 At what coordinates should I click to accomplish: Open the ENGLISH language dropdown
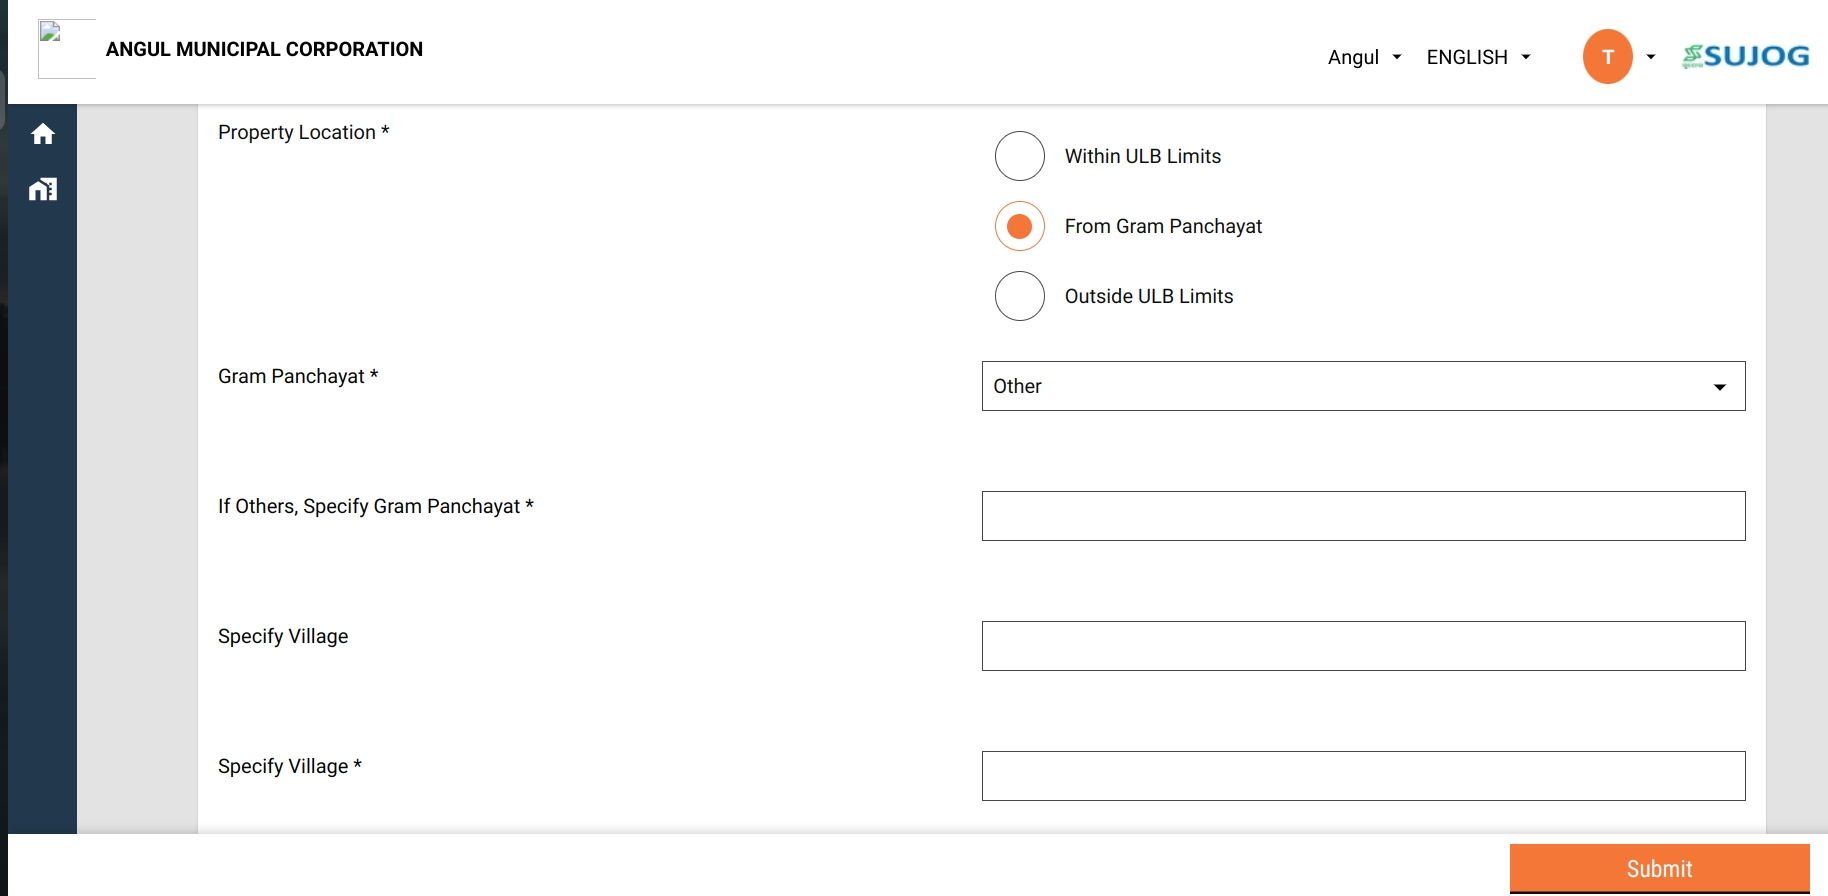tap(1478, 57)
